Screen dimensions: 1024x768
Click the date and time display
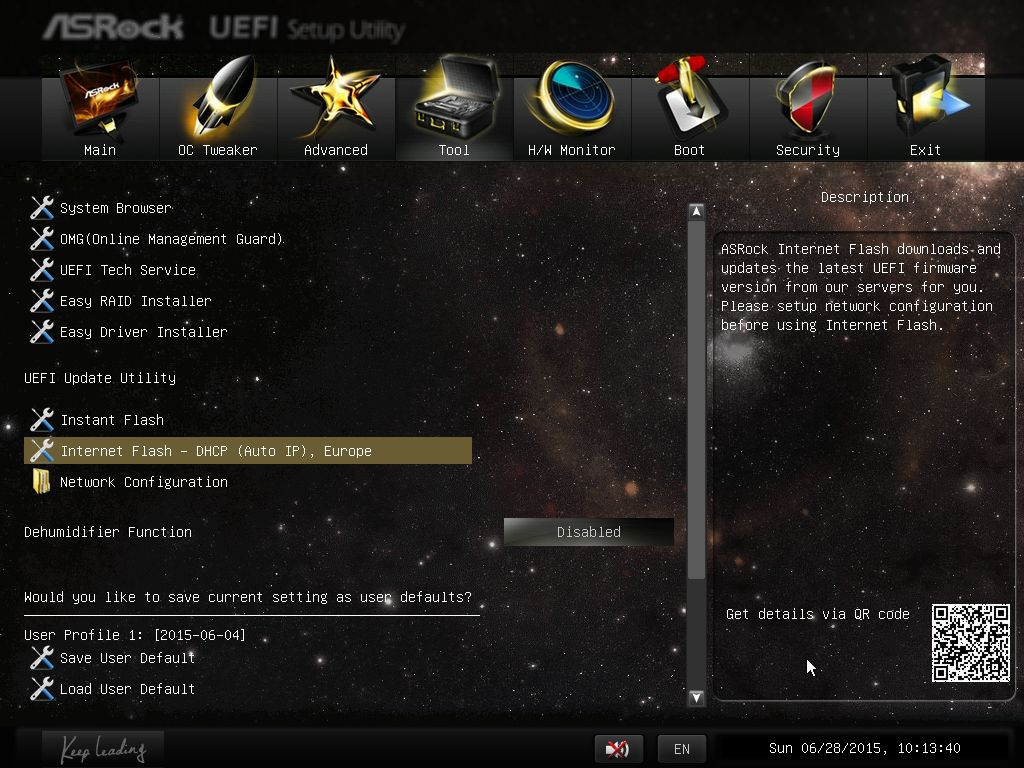pyautogui.click(x=864, y=748)
